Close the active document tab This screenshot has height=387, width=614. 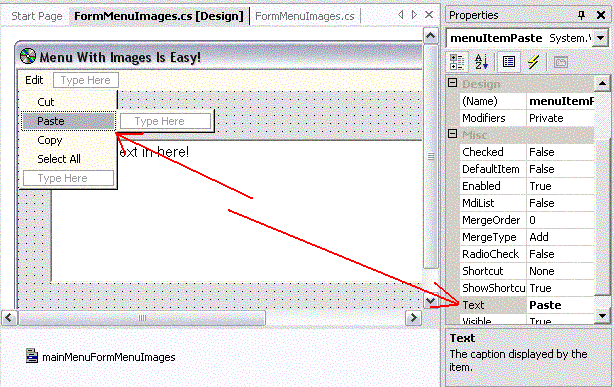(x=429, y=15)
